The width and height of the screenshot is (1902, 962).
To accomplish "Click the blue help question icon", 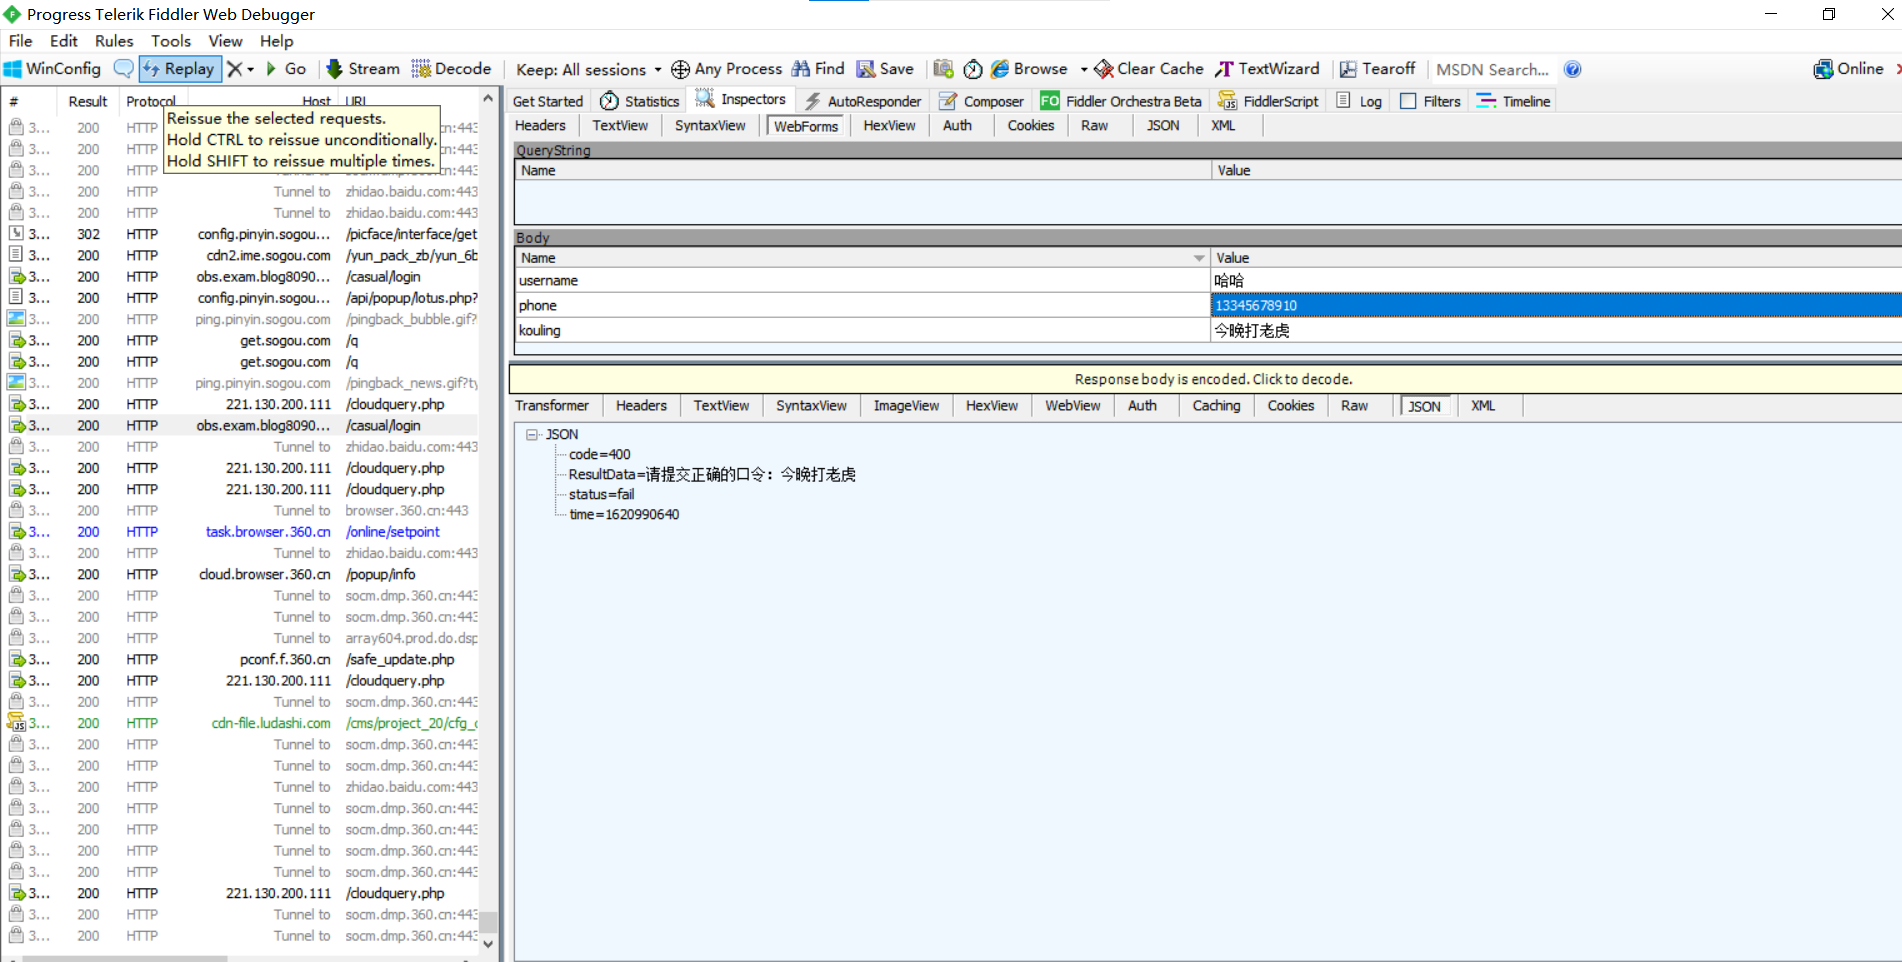I will [1572, 69].
